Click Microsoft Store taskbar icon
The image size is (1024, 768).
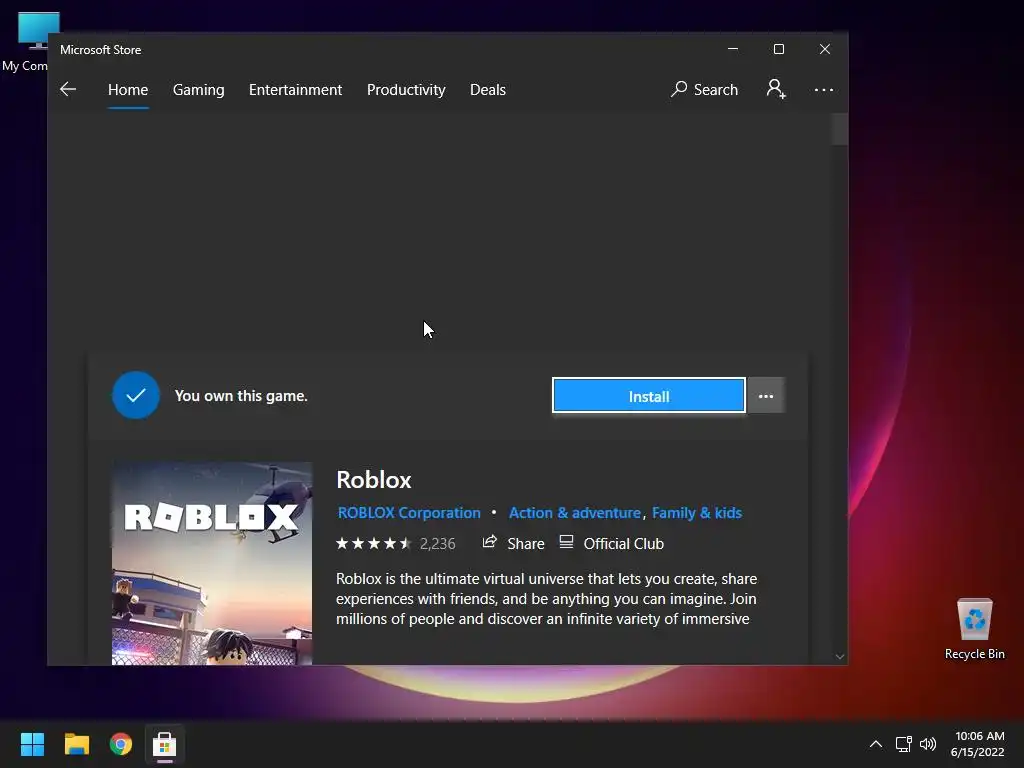click(x=165, y=744)
